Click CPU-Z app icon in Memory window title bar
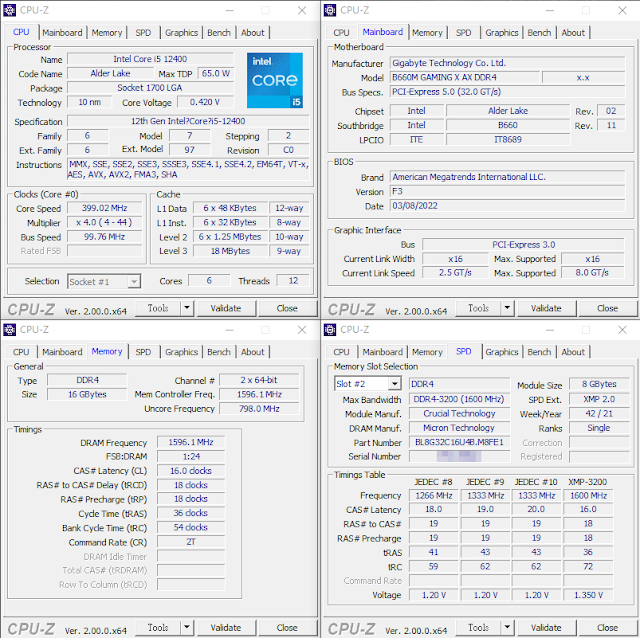Viewport: 640px width, 638px height. pos(10,329)
